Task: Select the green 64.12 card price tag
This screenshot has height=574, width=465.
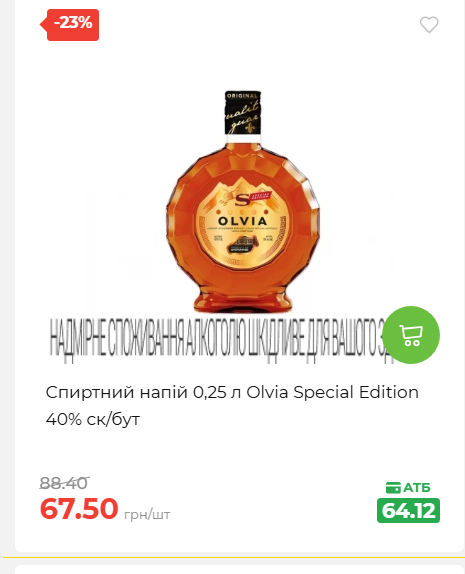Action: coord(408,510)
